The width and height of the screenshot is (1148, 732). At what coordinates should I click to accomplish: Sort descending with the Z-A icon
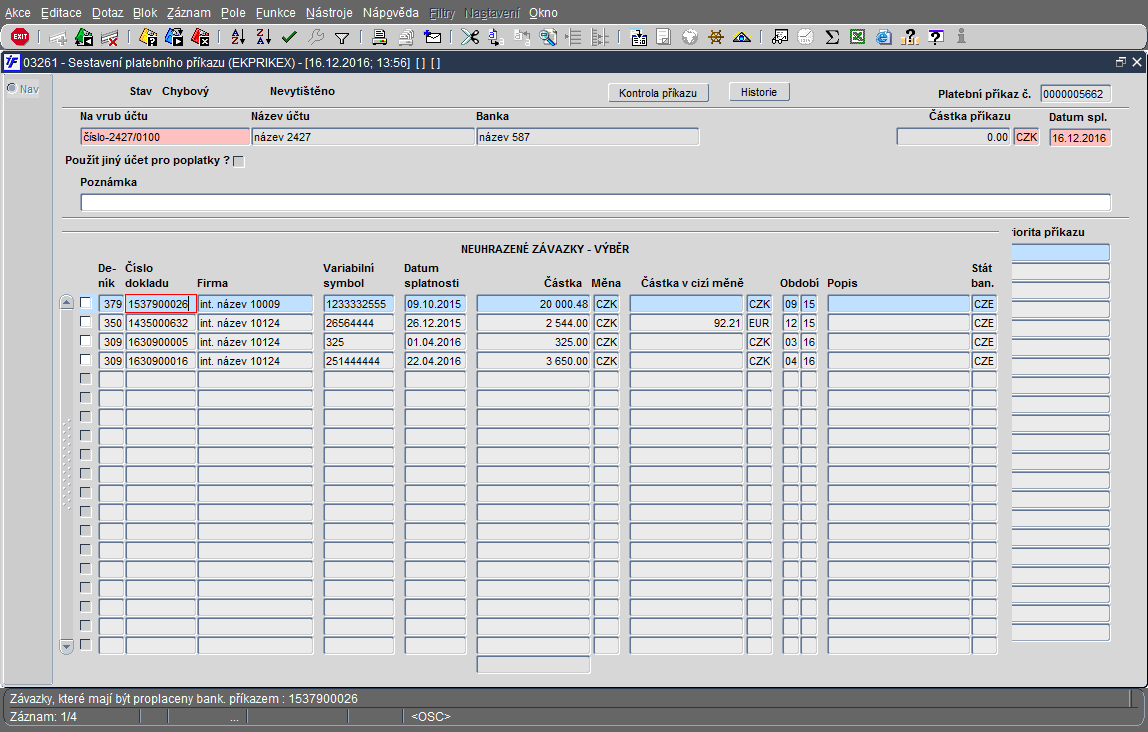tap(263, 37)
